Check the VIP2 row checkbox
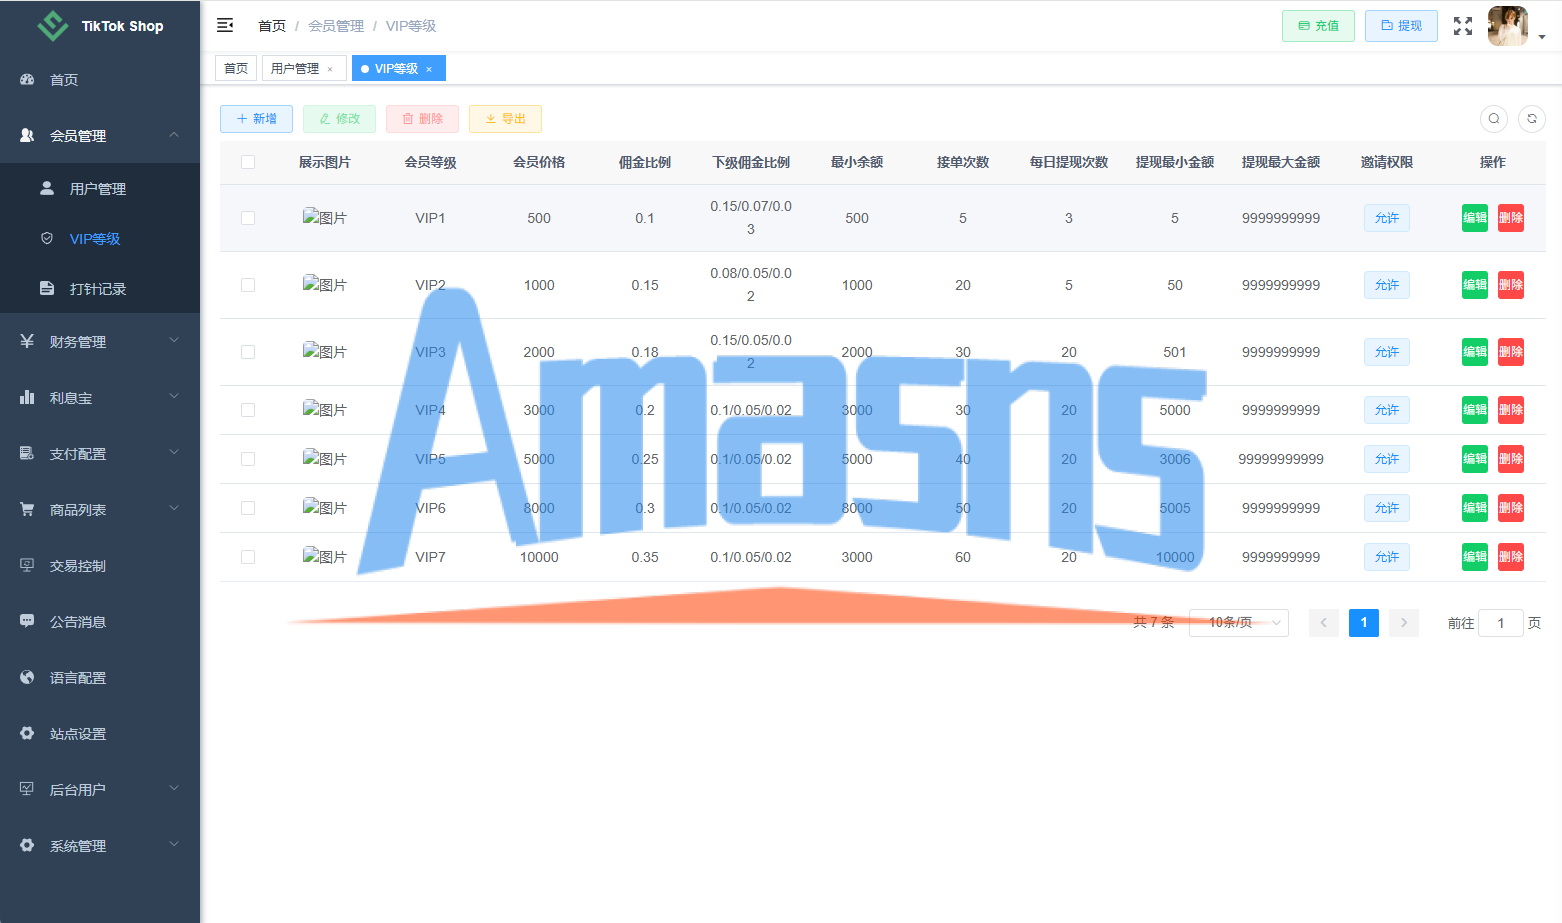This screenshot has width=1562, height=923. tap(248, 285)
